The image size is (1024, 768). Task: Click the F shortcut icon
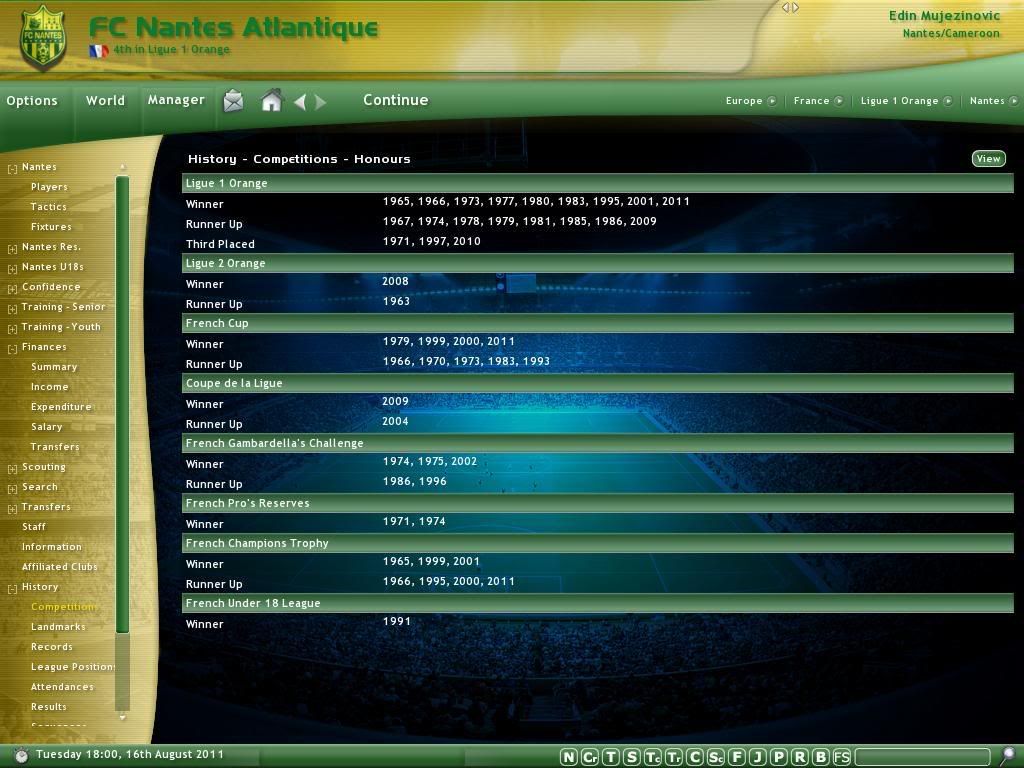coord(737,757)
